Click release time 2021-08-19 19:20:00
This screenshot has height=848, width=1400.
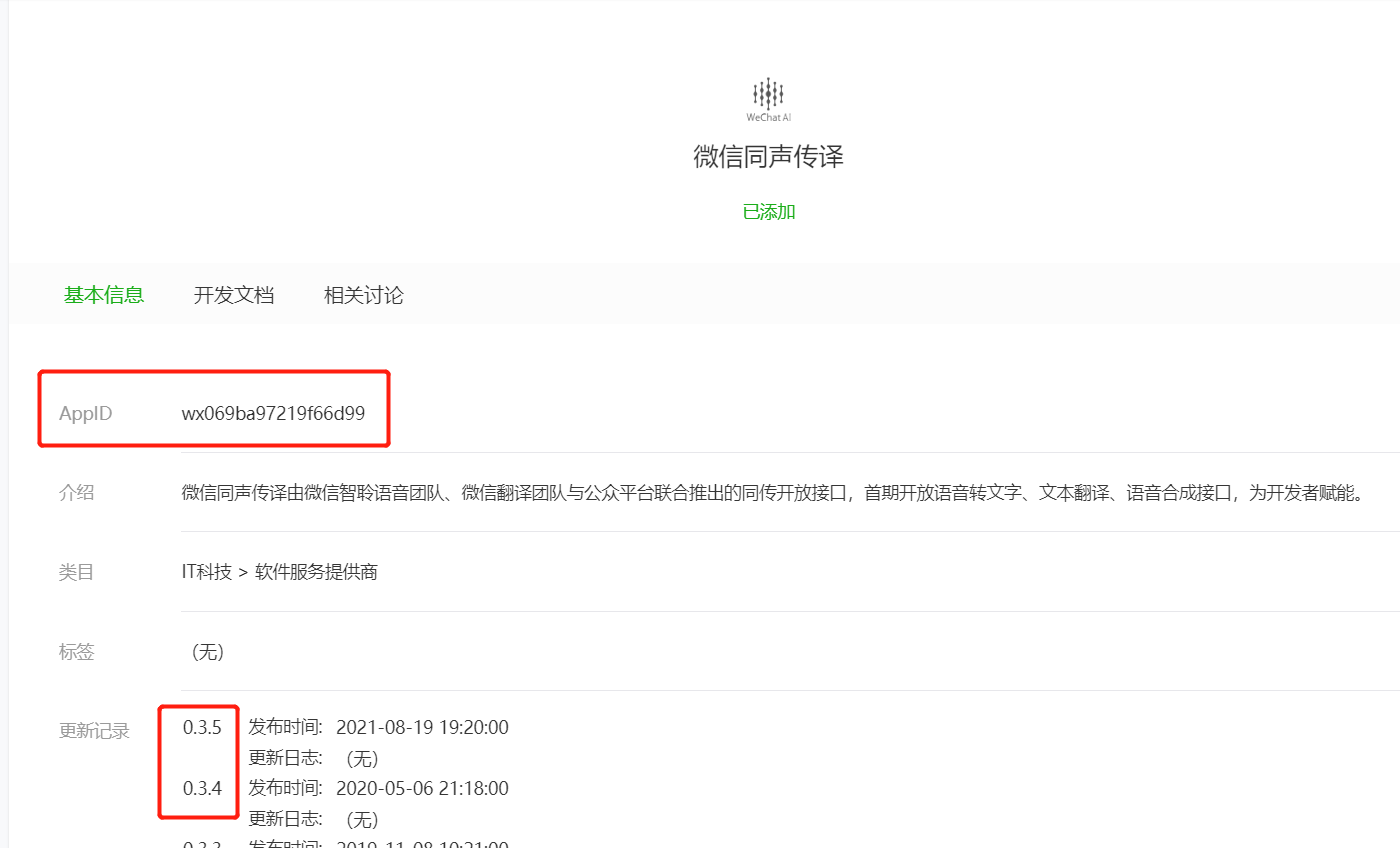point(422,727)
